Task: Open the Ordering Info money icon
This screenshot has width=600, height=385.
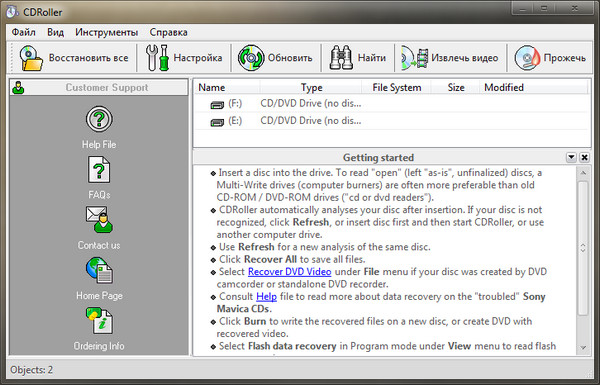Action: pyautogui.click(x=99, y=320)
